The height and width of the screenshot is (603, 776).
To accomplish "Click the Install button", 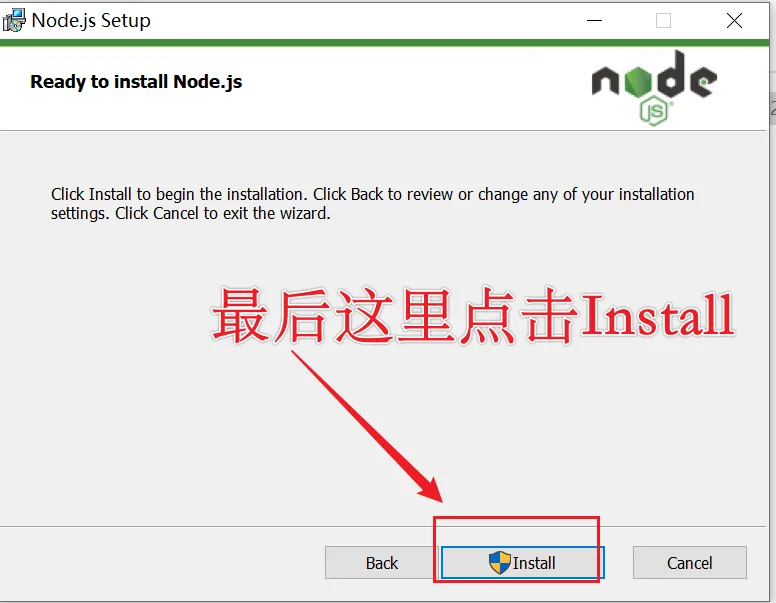I will coord(522,562).
